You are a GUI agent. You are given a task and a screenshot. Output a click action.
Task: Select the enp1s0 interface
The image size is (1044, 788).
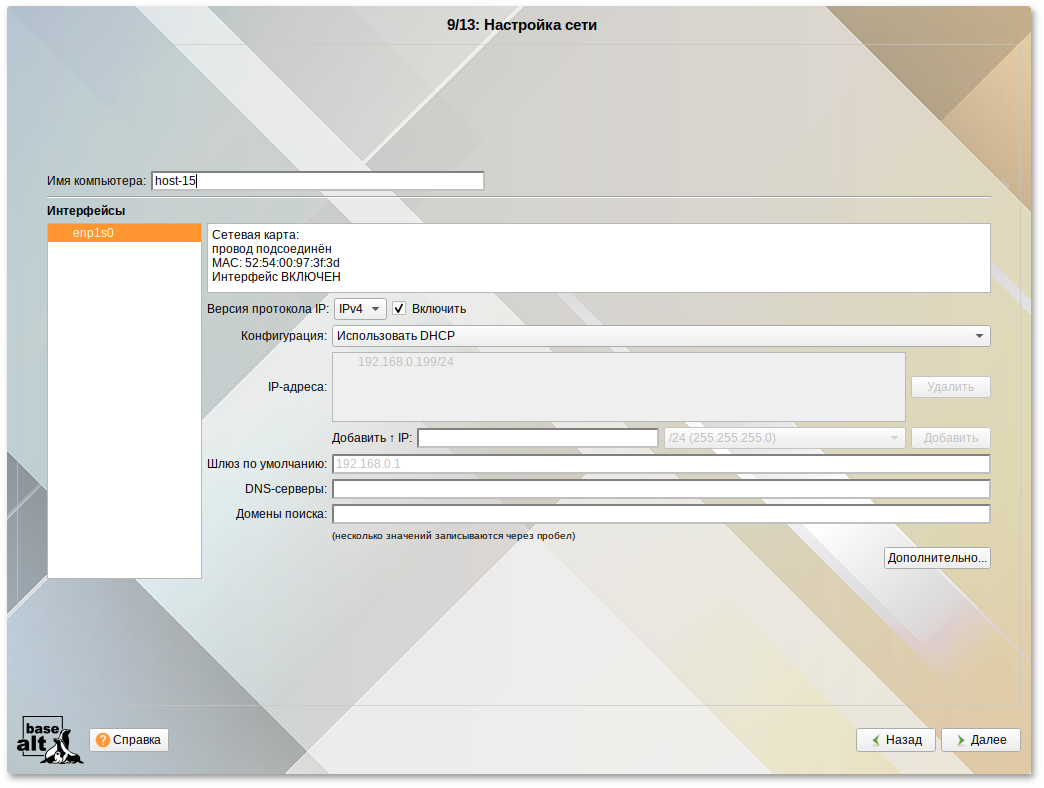124,233
